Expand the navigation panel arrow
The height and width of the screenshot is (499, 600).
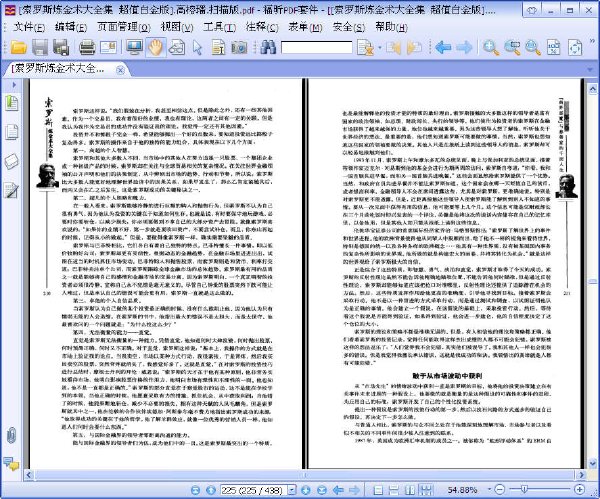tap(14, 85)
